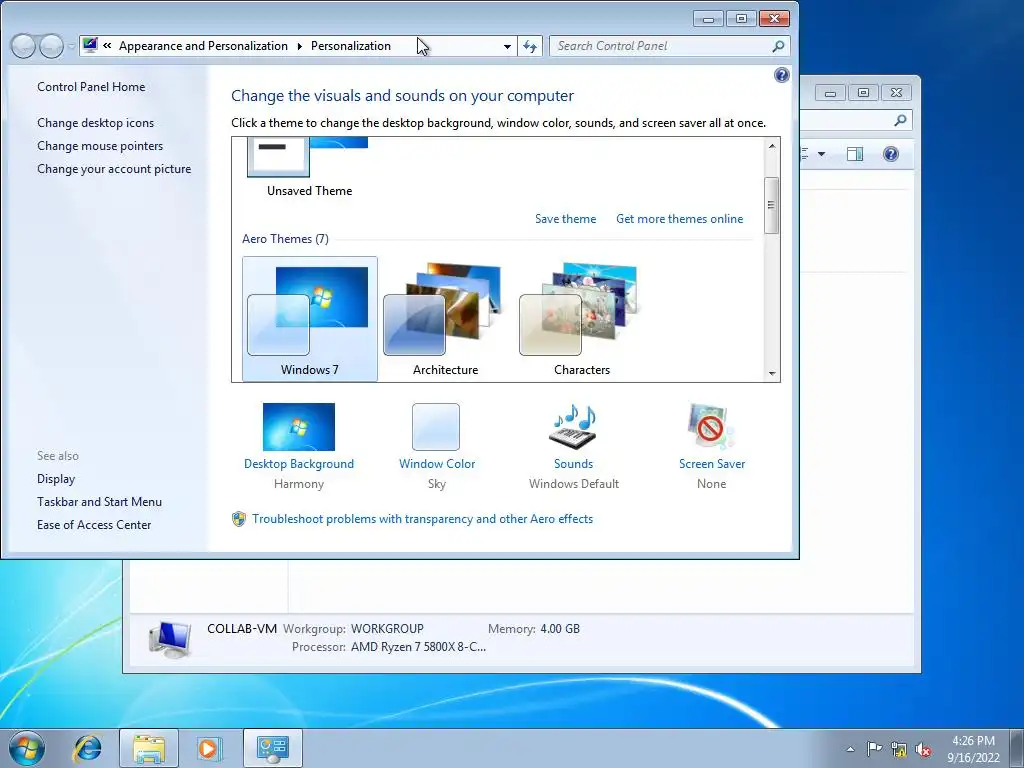The height and width of the screenshot is (768, 1024).
Task: Open the Appearance and Personalization breadcrumb
Action: tap(203, 46)
